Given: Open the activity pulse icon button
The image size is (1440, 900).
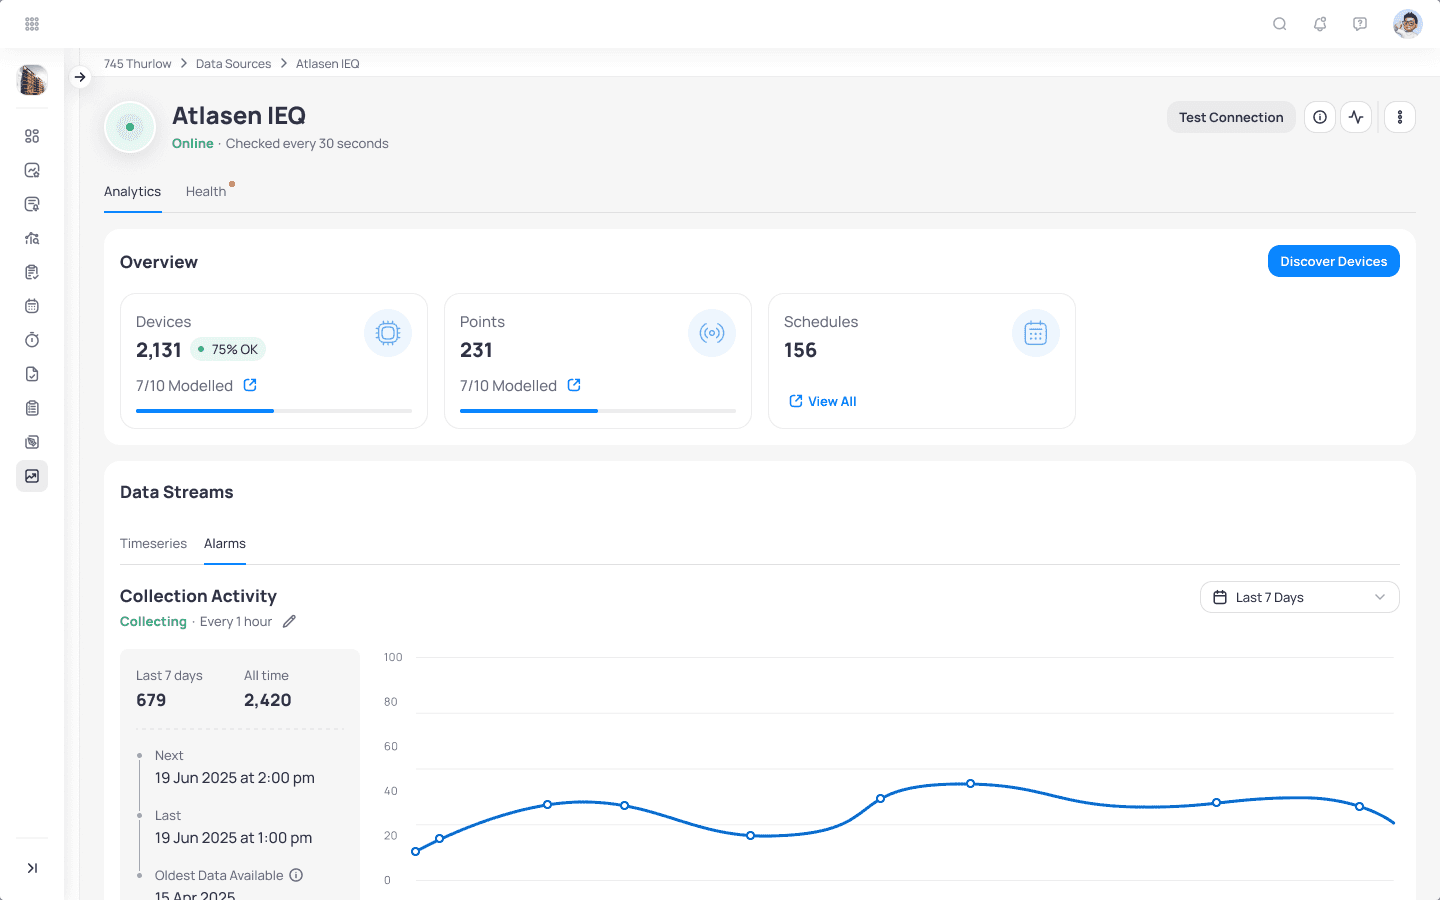Looking at the screenshot, I should [x=1356, y=117].
